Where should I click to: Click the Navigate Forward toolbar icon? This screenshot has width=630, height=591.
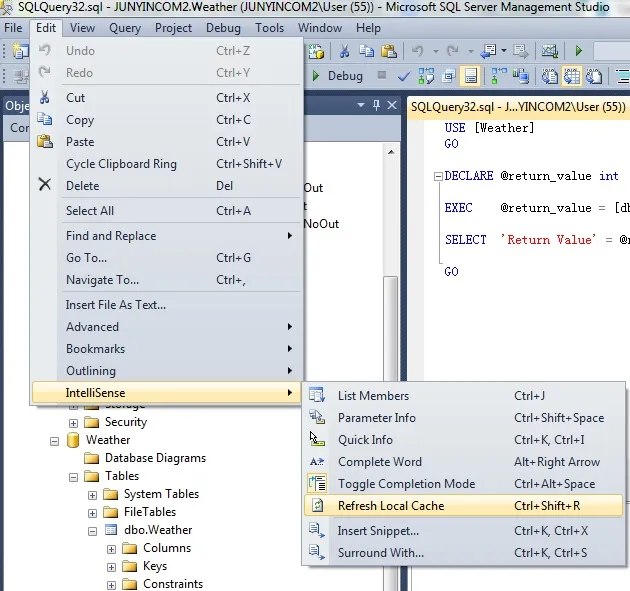coord(521,51)
